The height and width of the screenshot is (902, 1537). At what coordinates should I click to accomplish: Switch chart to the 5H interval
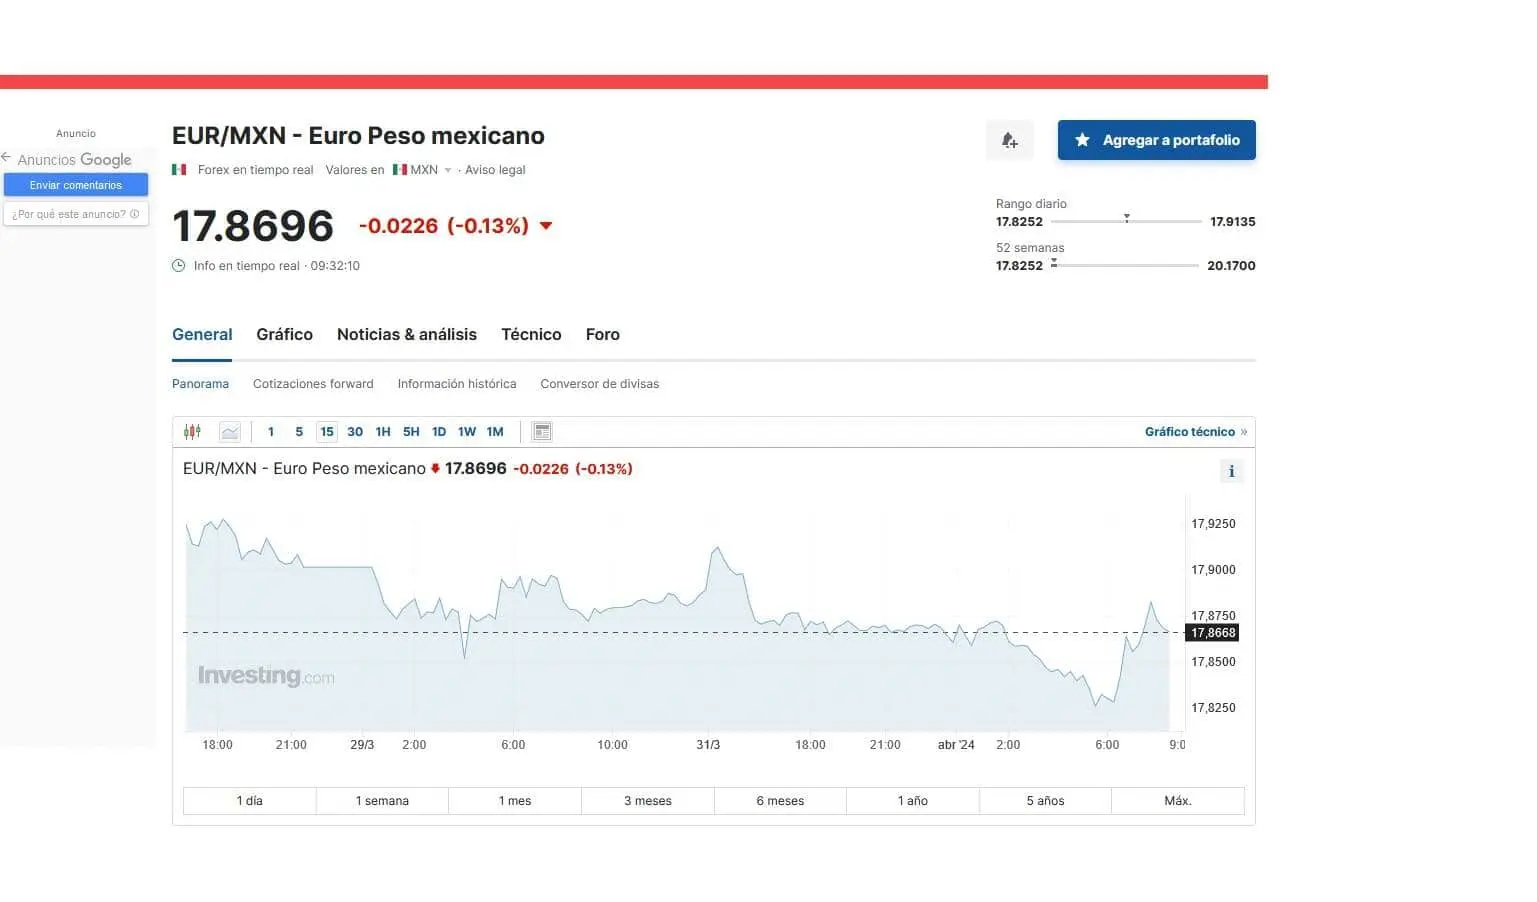click(411, 432)
